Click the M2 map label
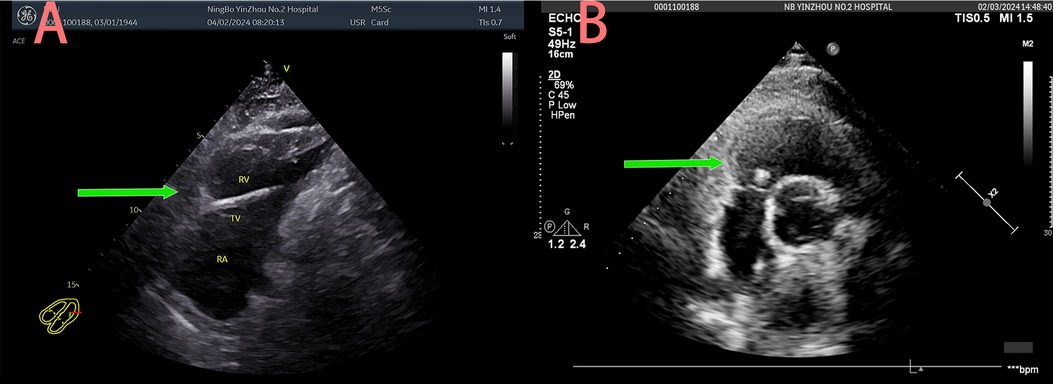Screen dimensions: 1053x384 [1028, 44]
